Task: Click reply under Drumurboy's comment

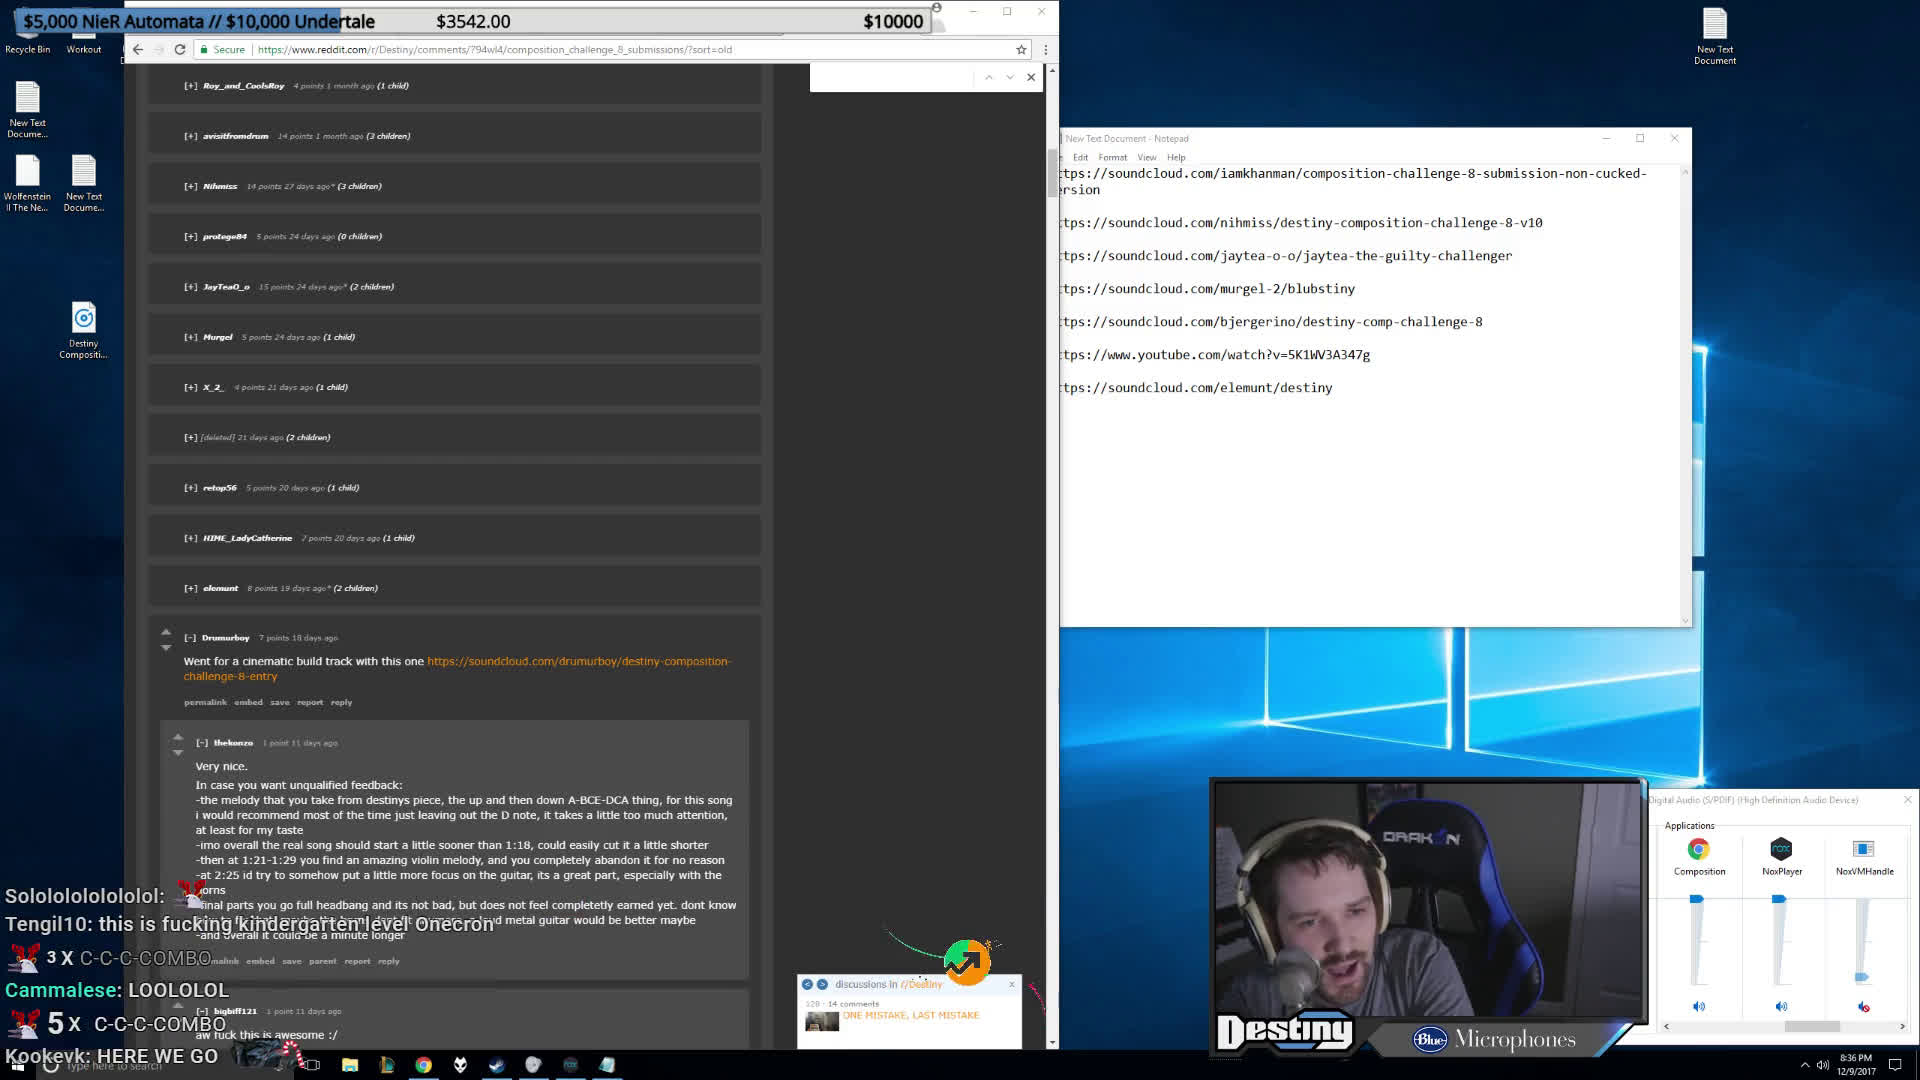Action: point(341,702)
